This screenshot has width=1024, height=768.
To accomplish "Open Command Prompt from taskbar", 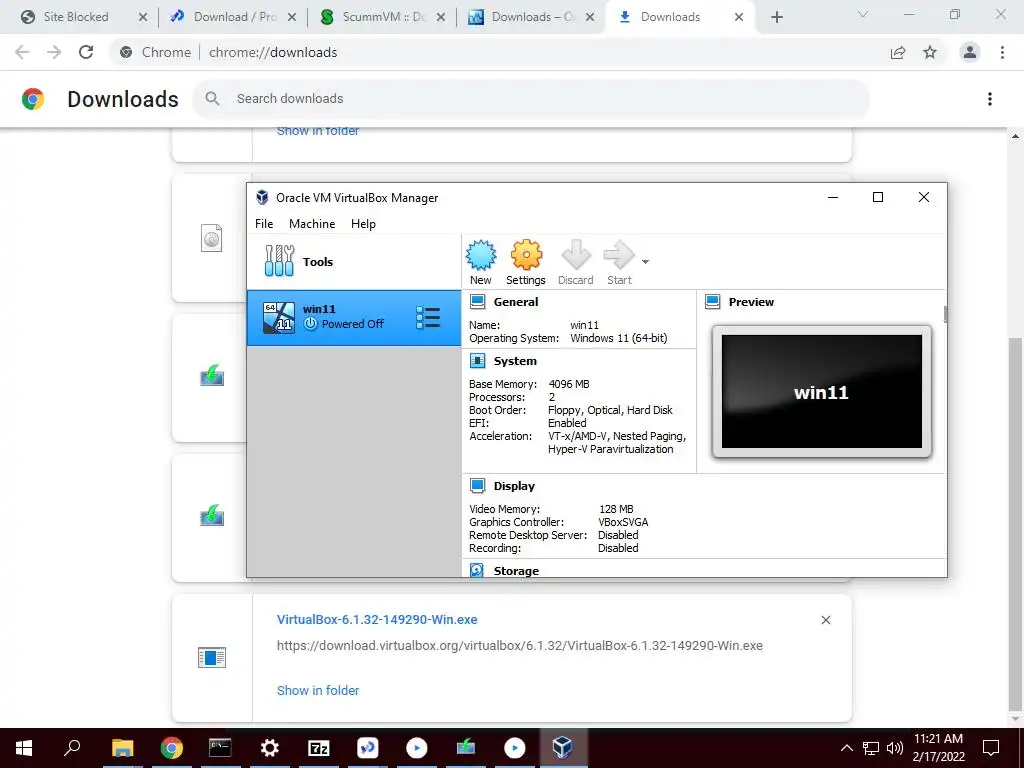I will click(220, 748).
